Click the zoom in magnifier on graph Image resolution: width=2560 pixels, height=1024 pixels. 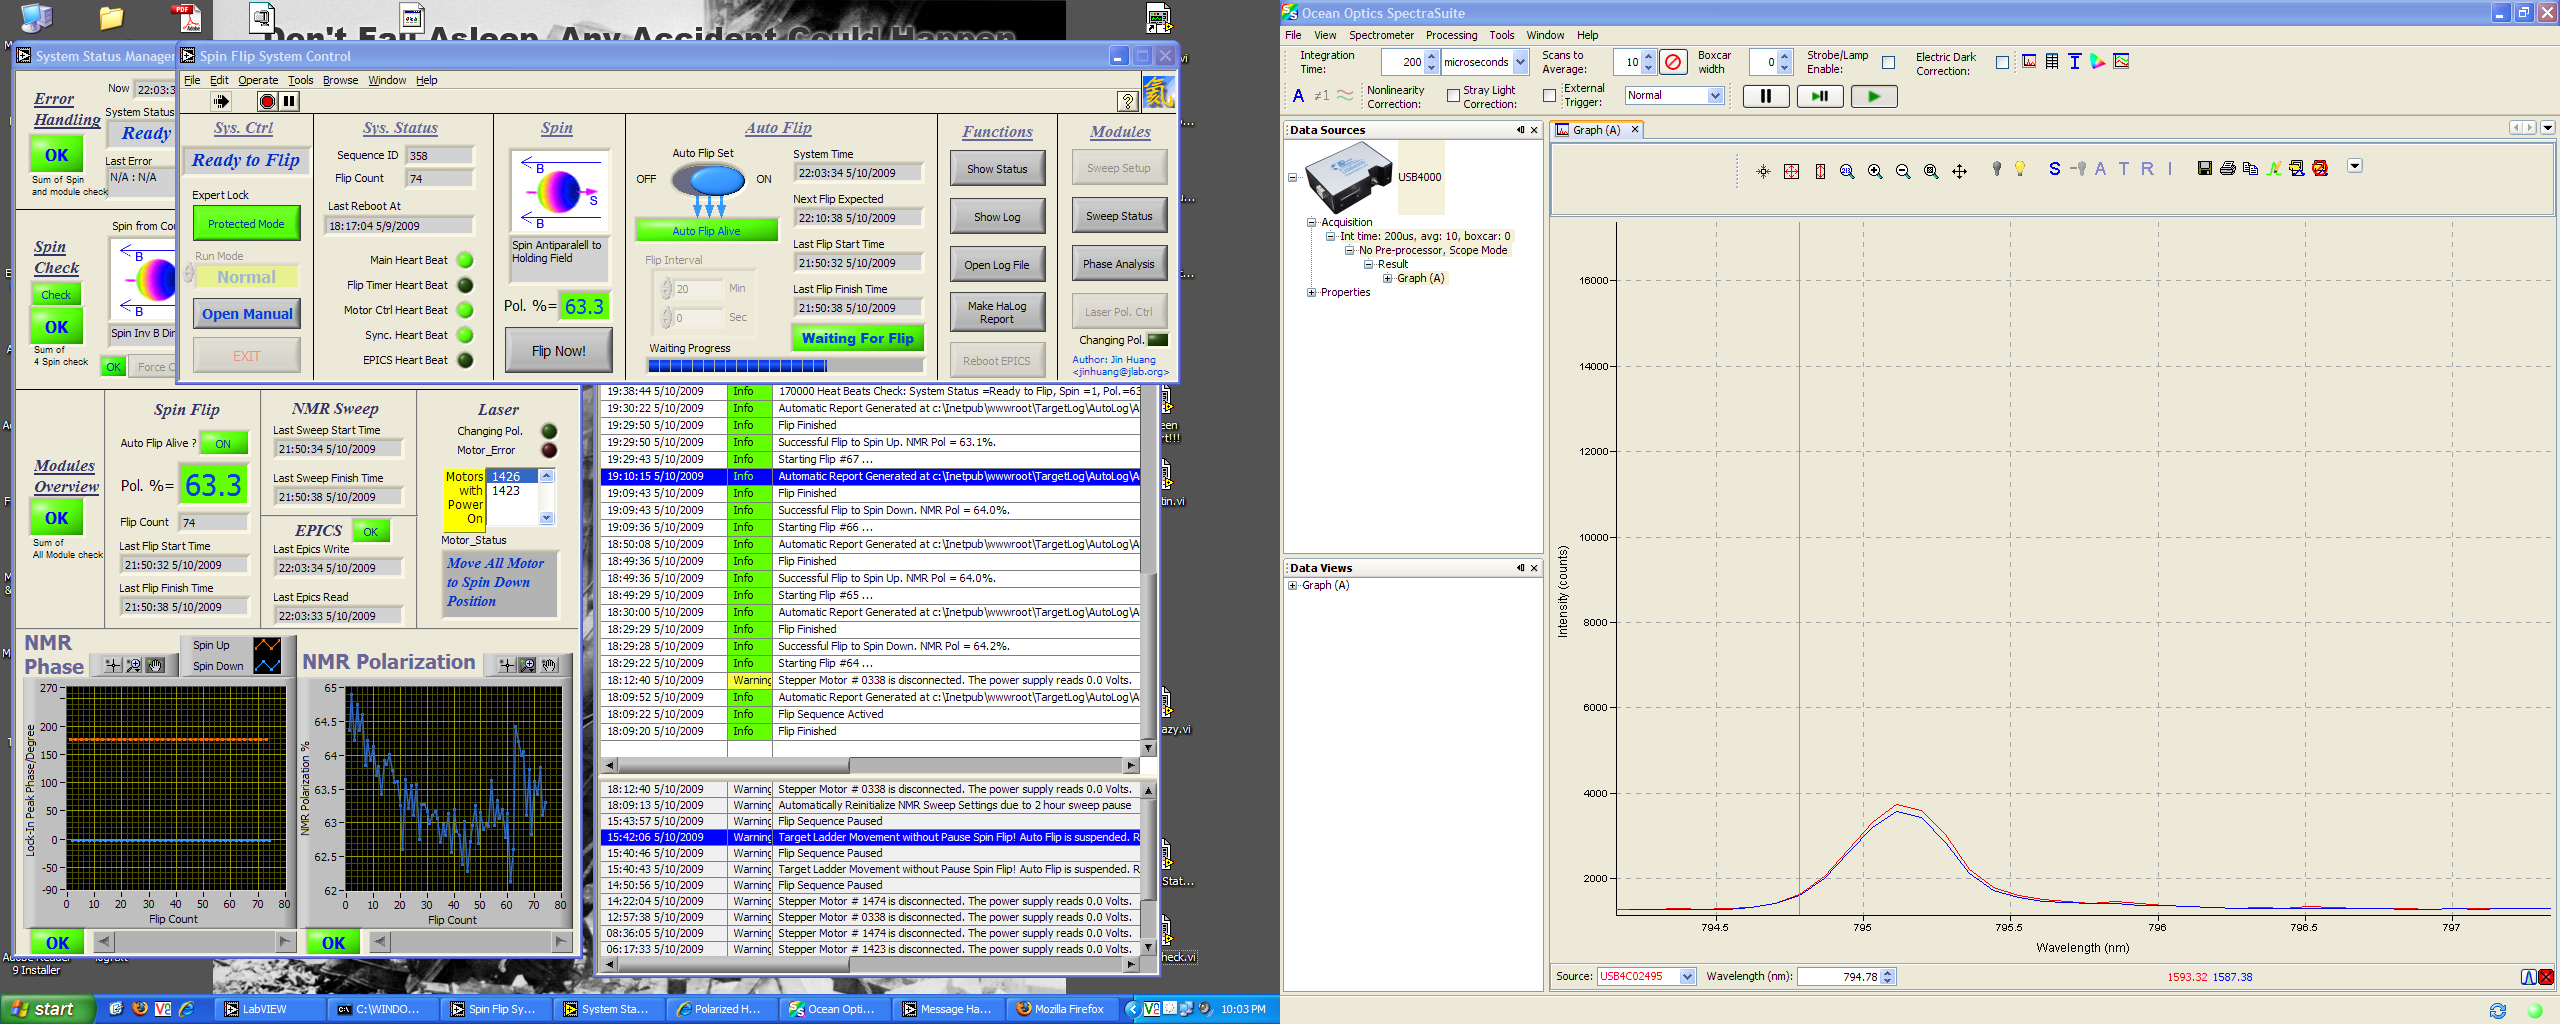click(x=1875, y=171)
